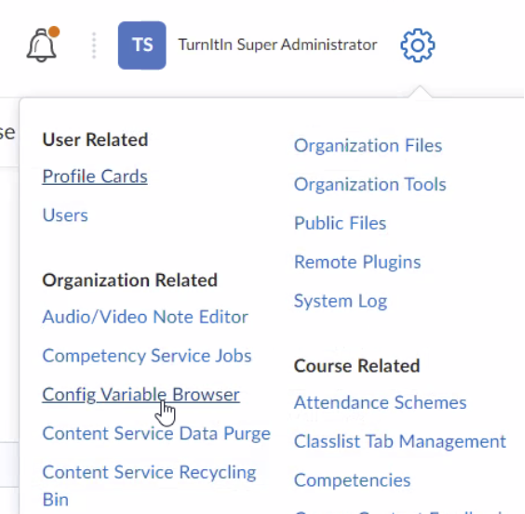Open the Config Variable Browser

pos(141,394)
